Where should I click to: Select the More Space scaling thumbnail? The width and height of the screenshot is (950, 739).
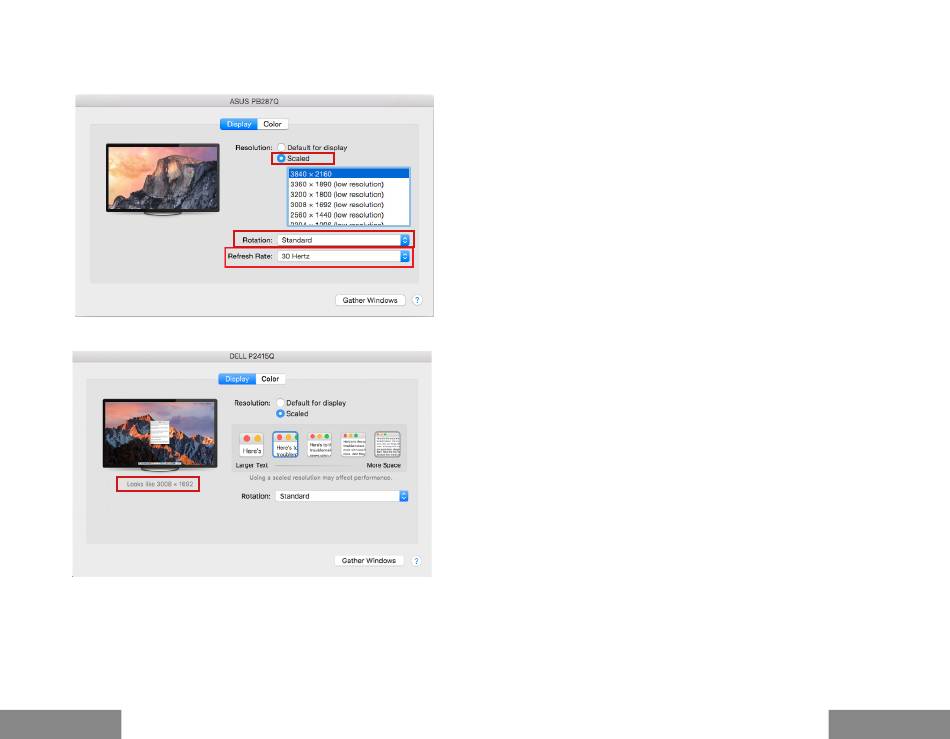pos(387,445)
